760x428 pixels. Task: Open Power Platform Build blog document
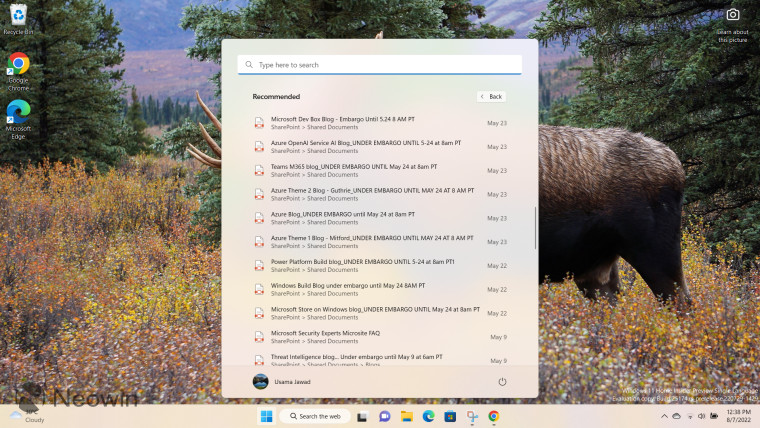(380, 266)
